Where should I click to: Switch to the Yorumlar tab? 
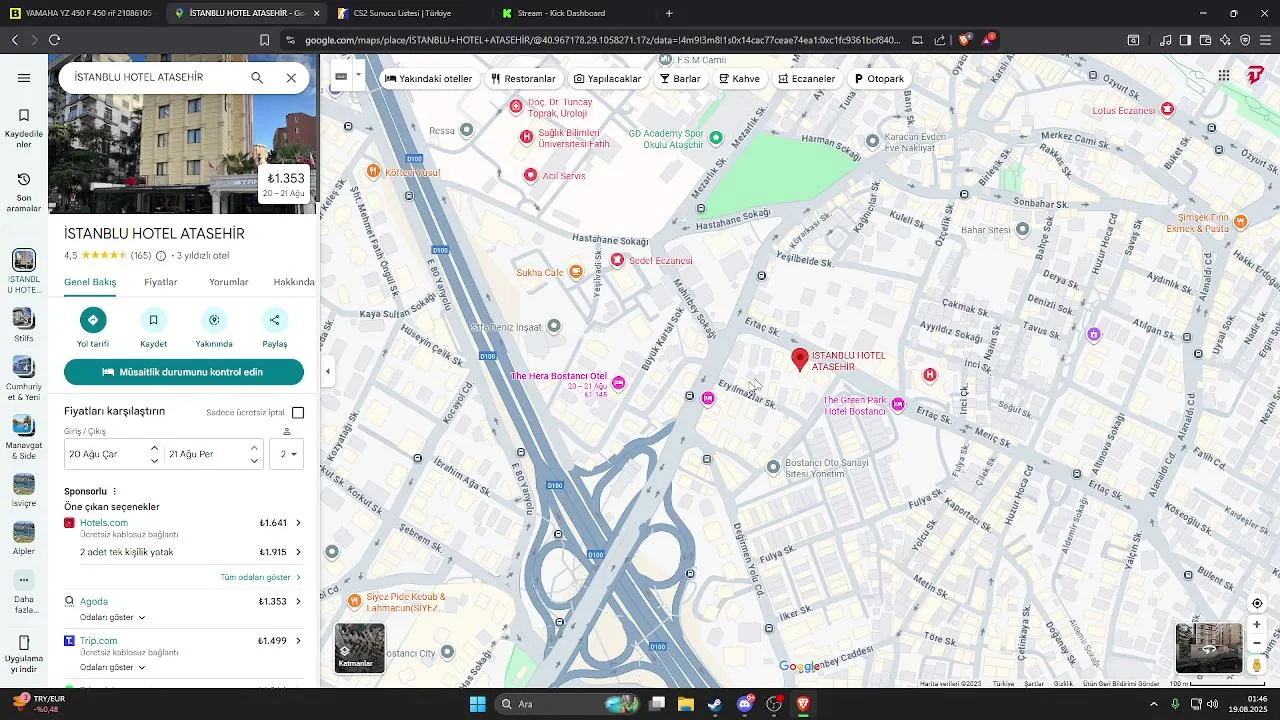(228, 282)
